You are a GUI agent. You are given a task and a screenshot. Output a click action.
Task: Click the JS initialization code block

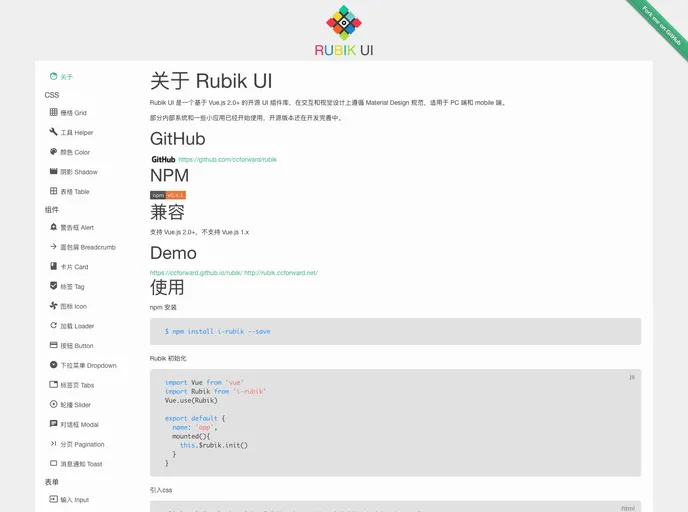pos(395,423)
